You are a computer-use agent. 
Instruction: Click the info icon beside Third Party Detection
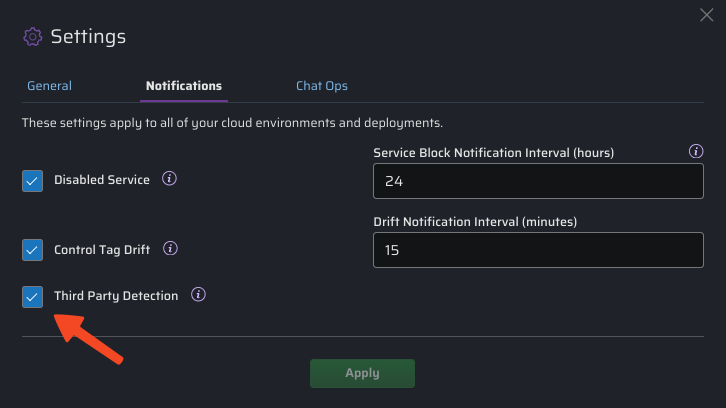pyautogui.click(x=198, y=295)
